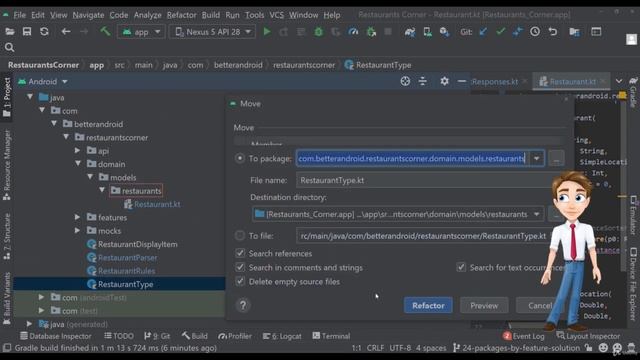Select the To file radio button
The width and height of the screenshot is (640, 360).
pyautogui.click(x=240, y=236)
